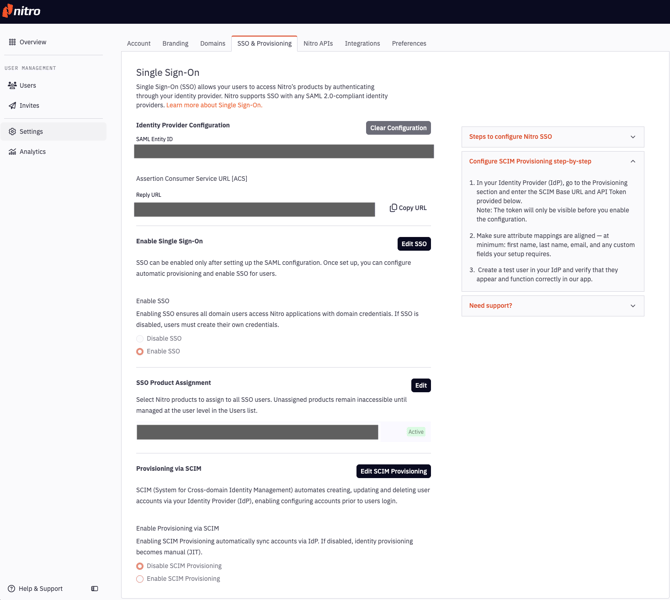The image size is (670, 600).
Task: Go to Overview in sidebar
Action: click(x=33, y=42)
